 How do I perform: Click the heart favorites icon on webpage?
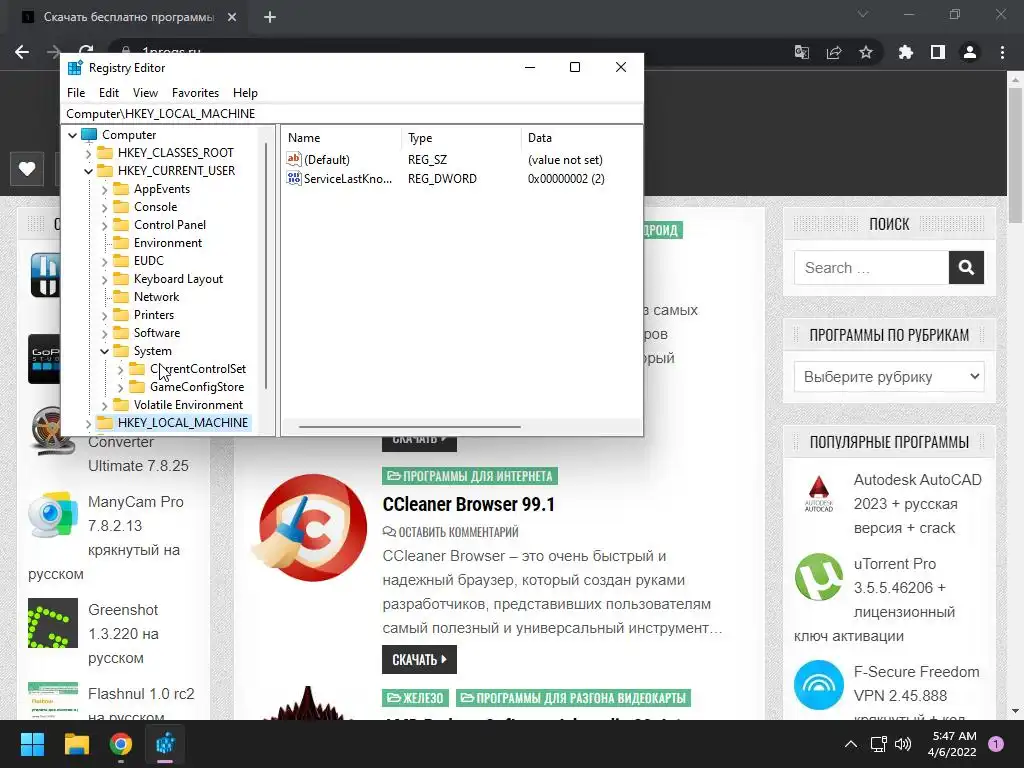[27, 169]
